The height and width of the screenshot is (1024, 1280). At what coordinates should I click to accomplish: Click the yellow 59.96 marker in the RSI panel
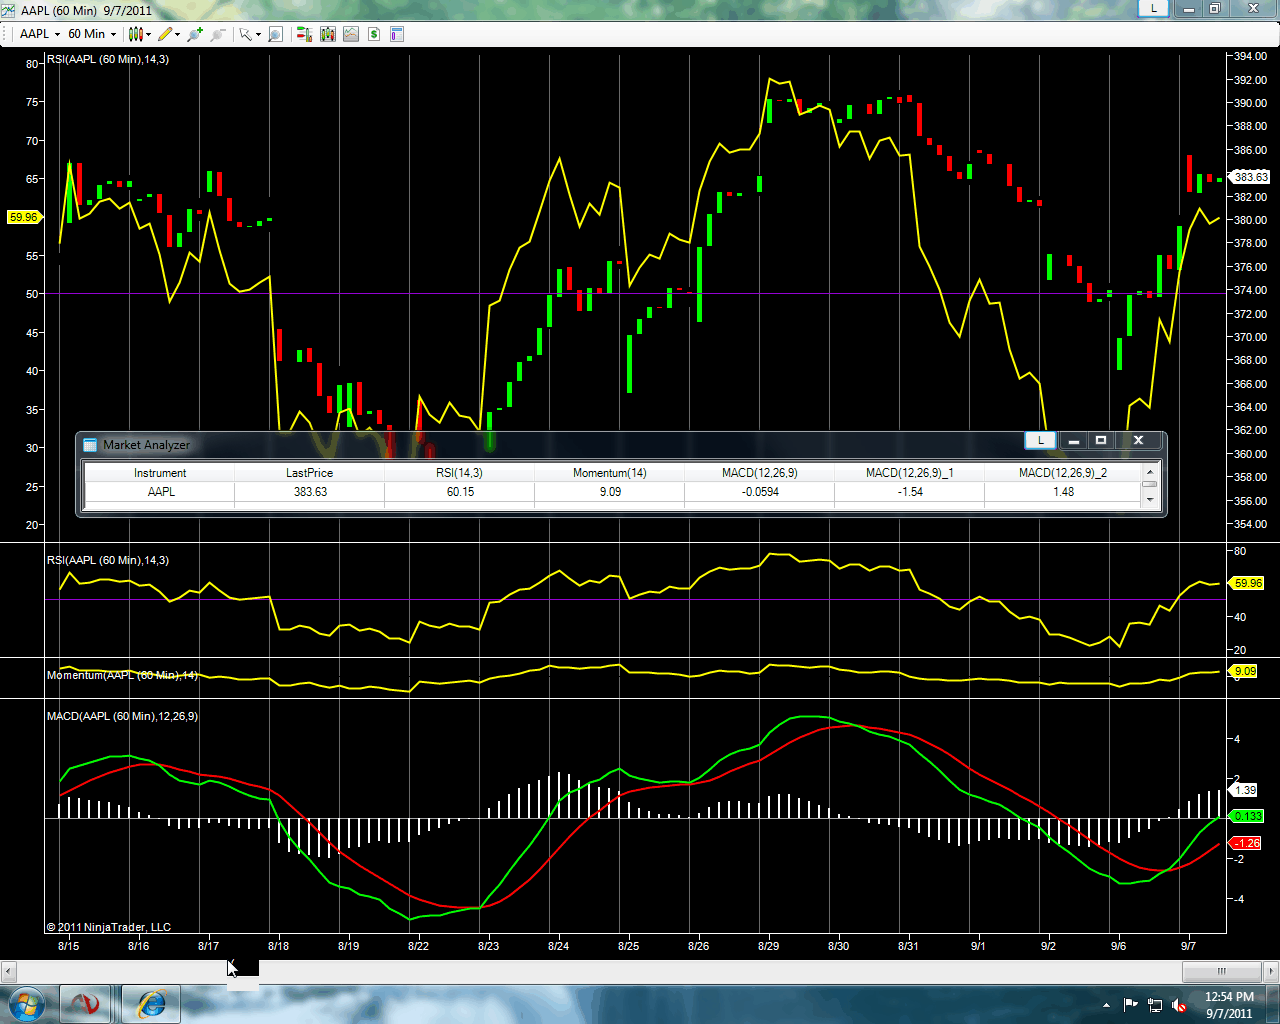click(x=1248, y=583)
